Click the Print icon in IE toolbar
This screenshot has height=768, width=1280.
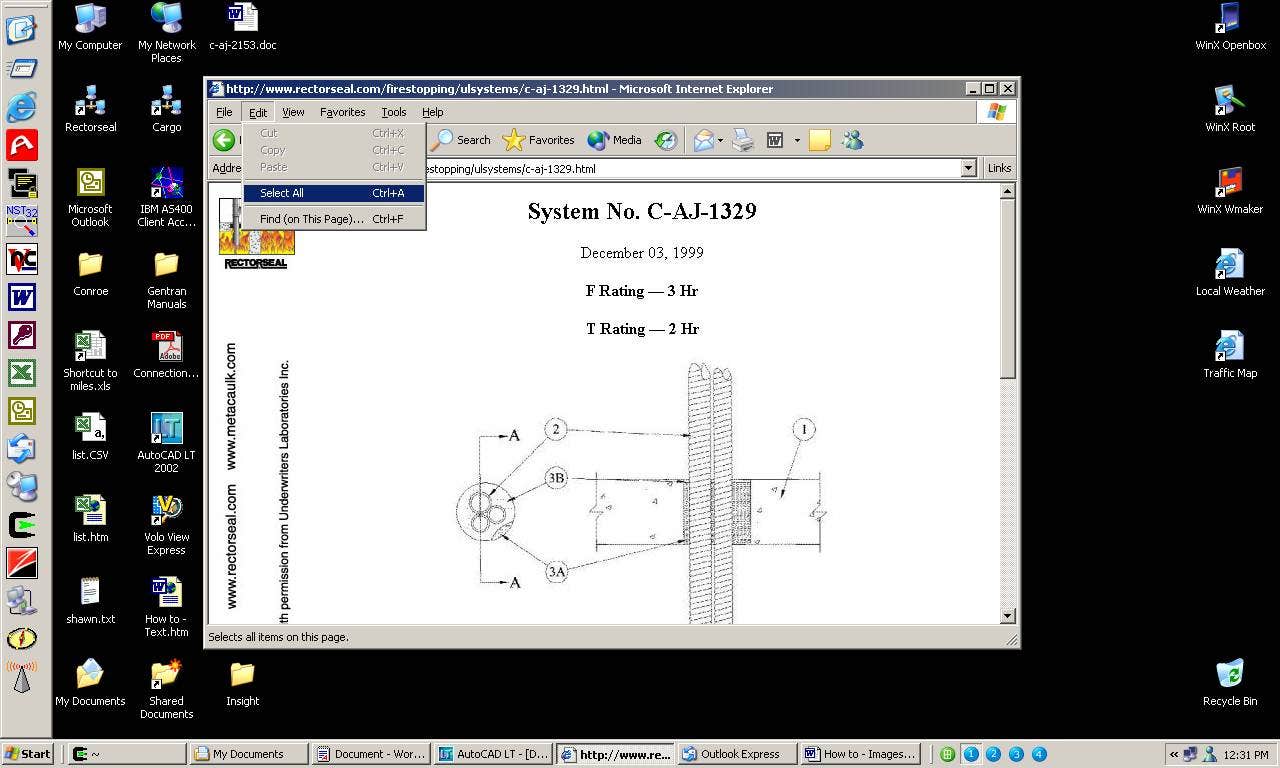pyautogui.click(x=743, y=140)
